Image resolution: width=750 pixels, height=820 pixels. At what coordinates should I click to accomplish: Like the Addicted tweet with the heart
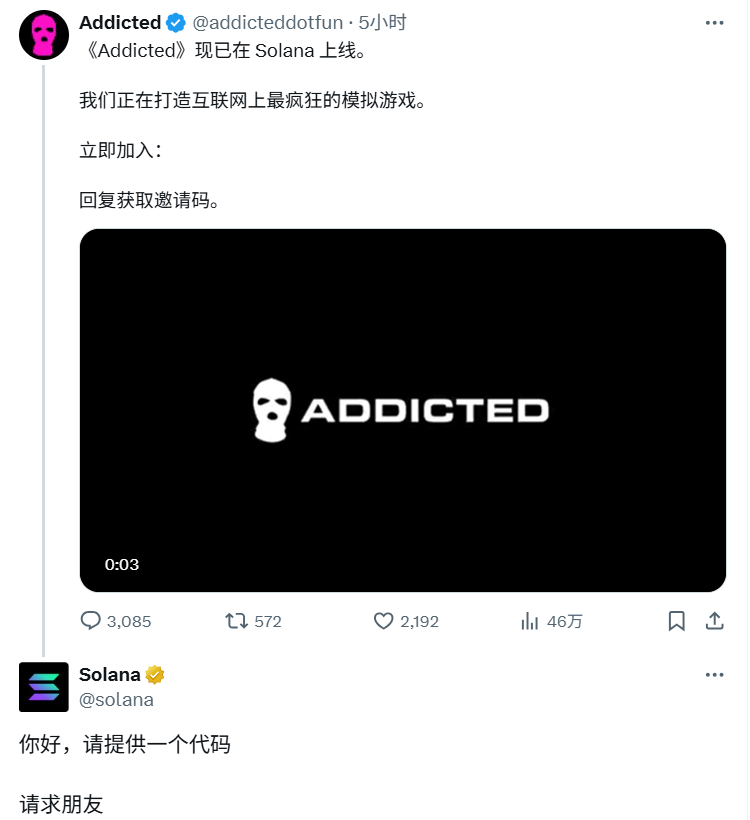[383, 621]
